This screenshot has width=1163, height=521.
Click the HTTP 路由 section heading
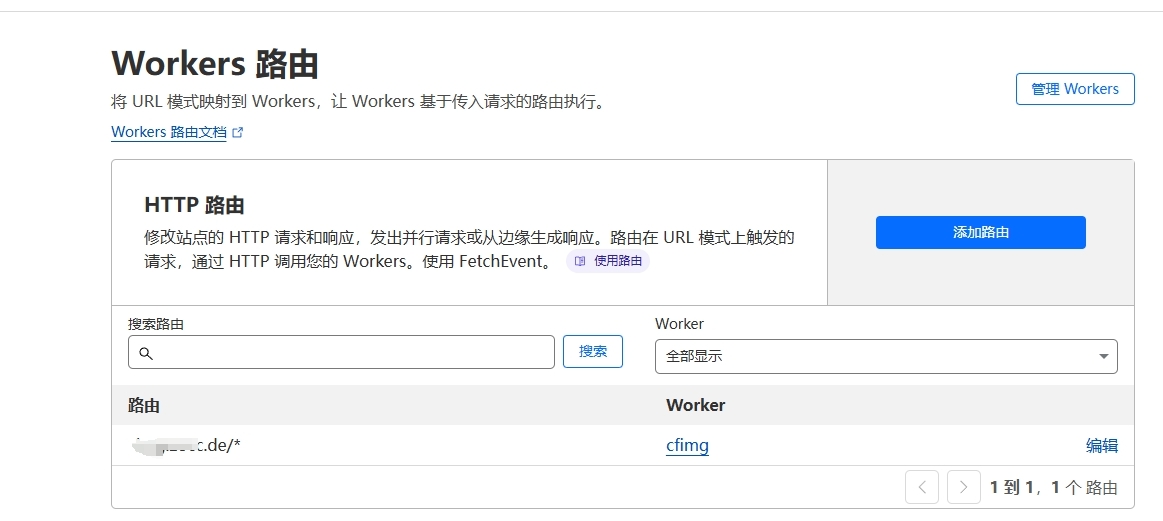click(194, 205)
